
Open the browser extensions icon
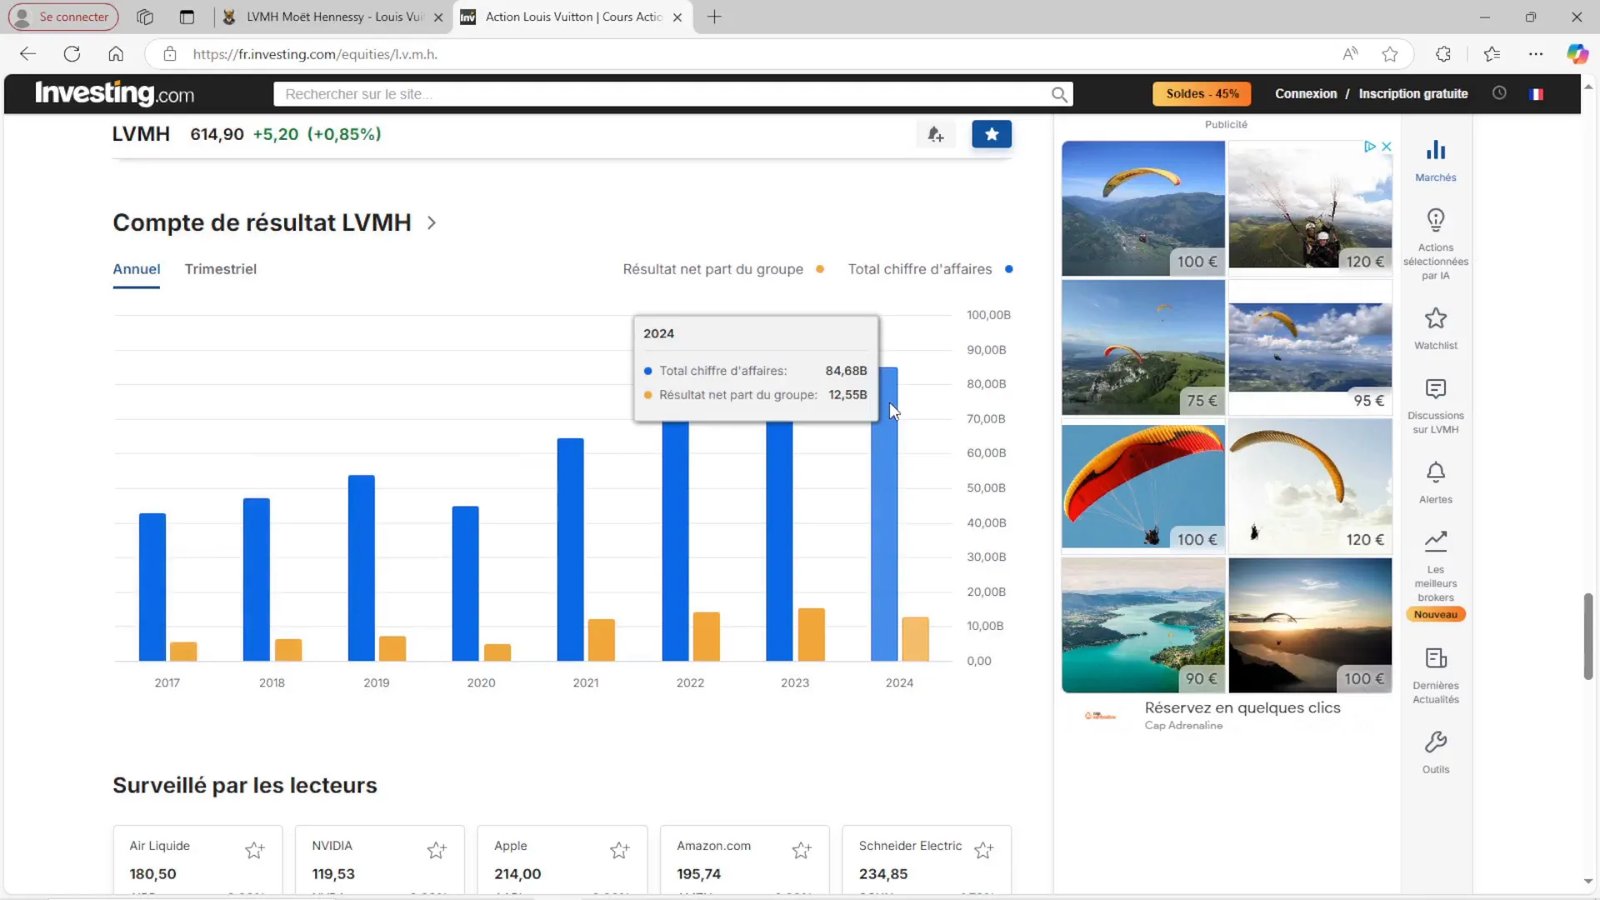point(1443,54)
